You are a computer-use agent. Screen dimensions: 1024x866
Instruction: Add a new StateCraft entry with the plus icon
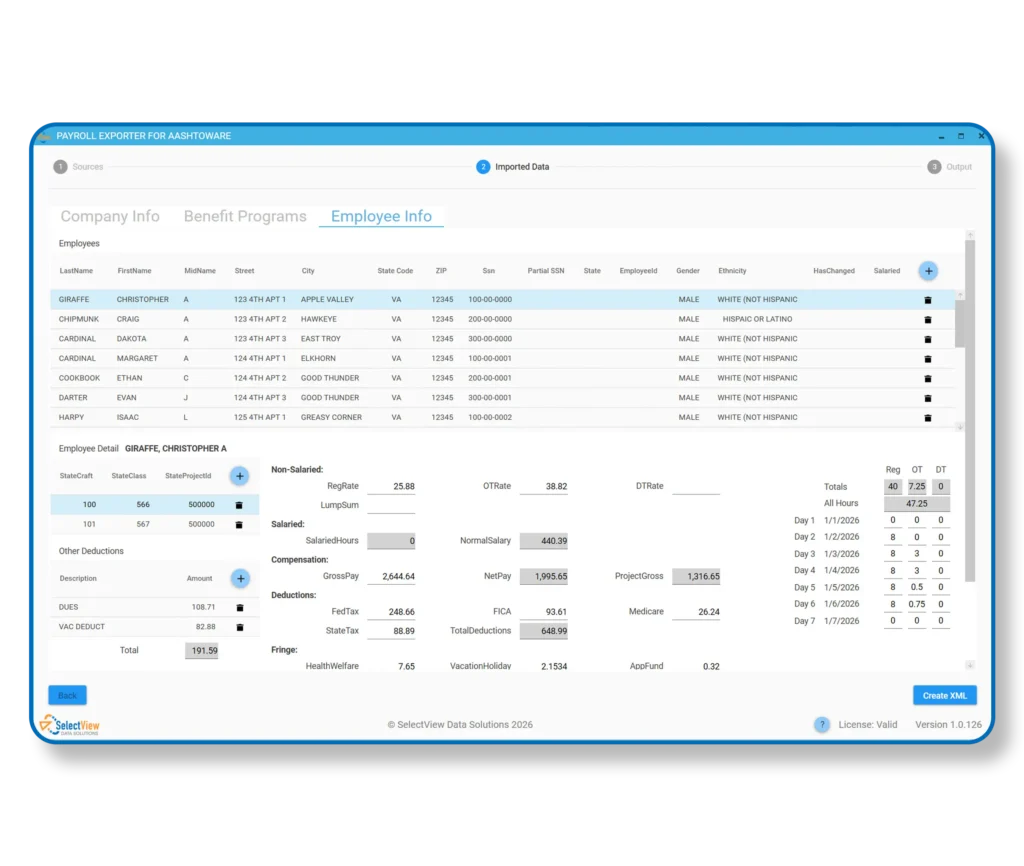click(x=239, y=475)
